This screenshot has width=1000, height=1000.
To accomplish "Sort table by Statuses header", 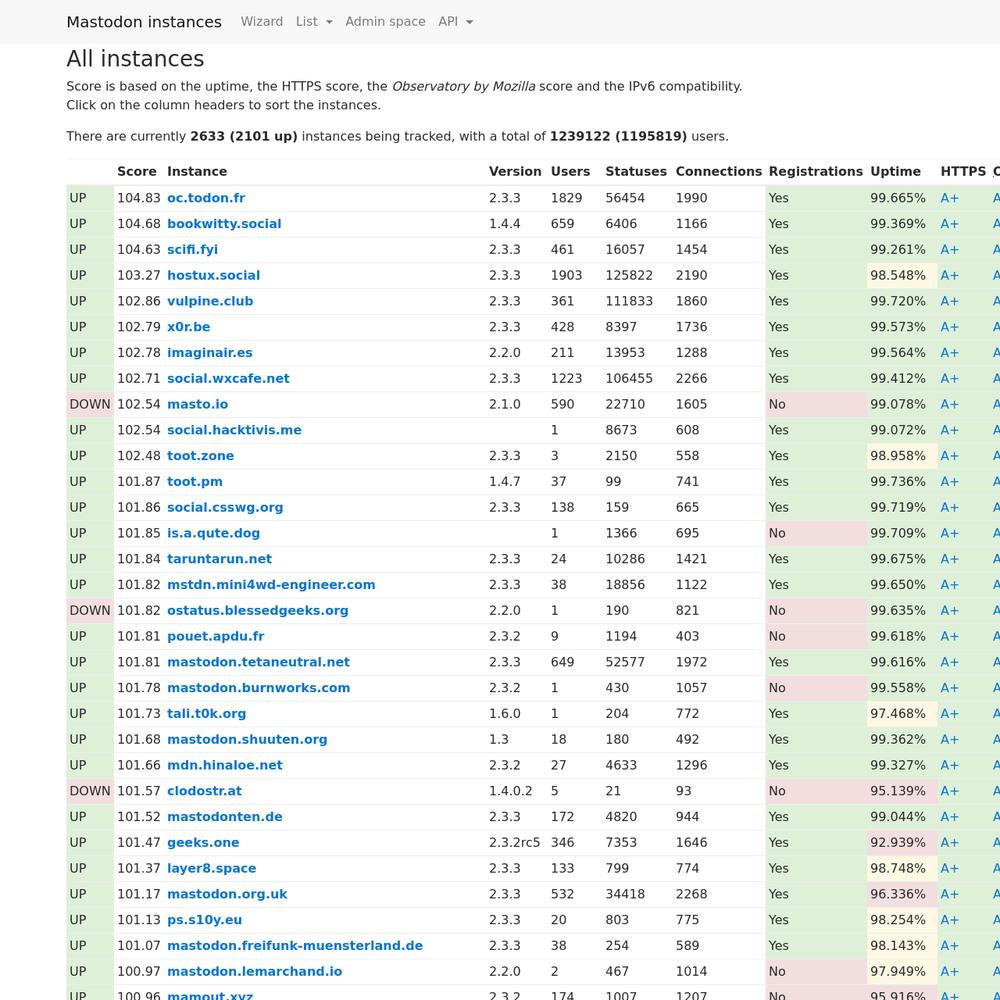I will click(x=636, y=172).
